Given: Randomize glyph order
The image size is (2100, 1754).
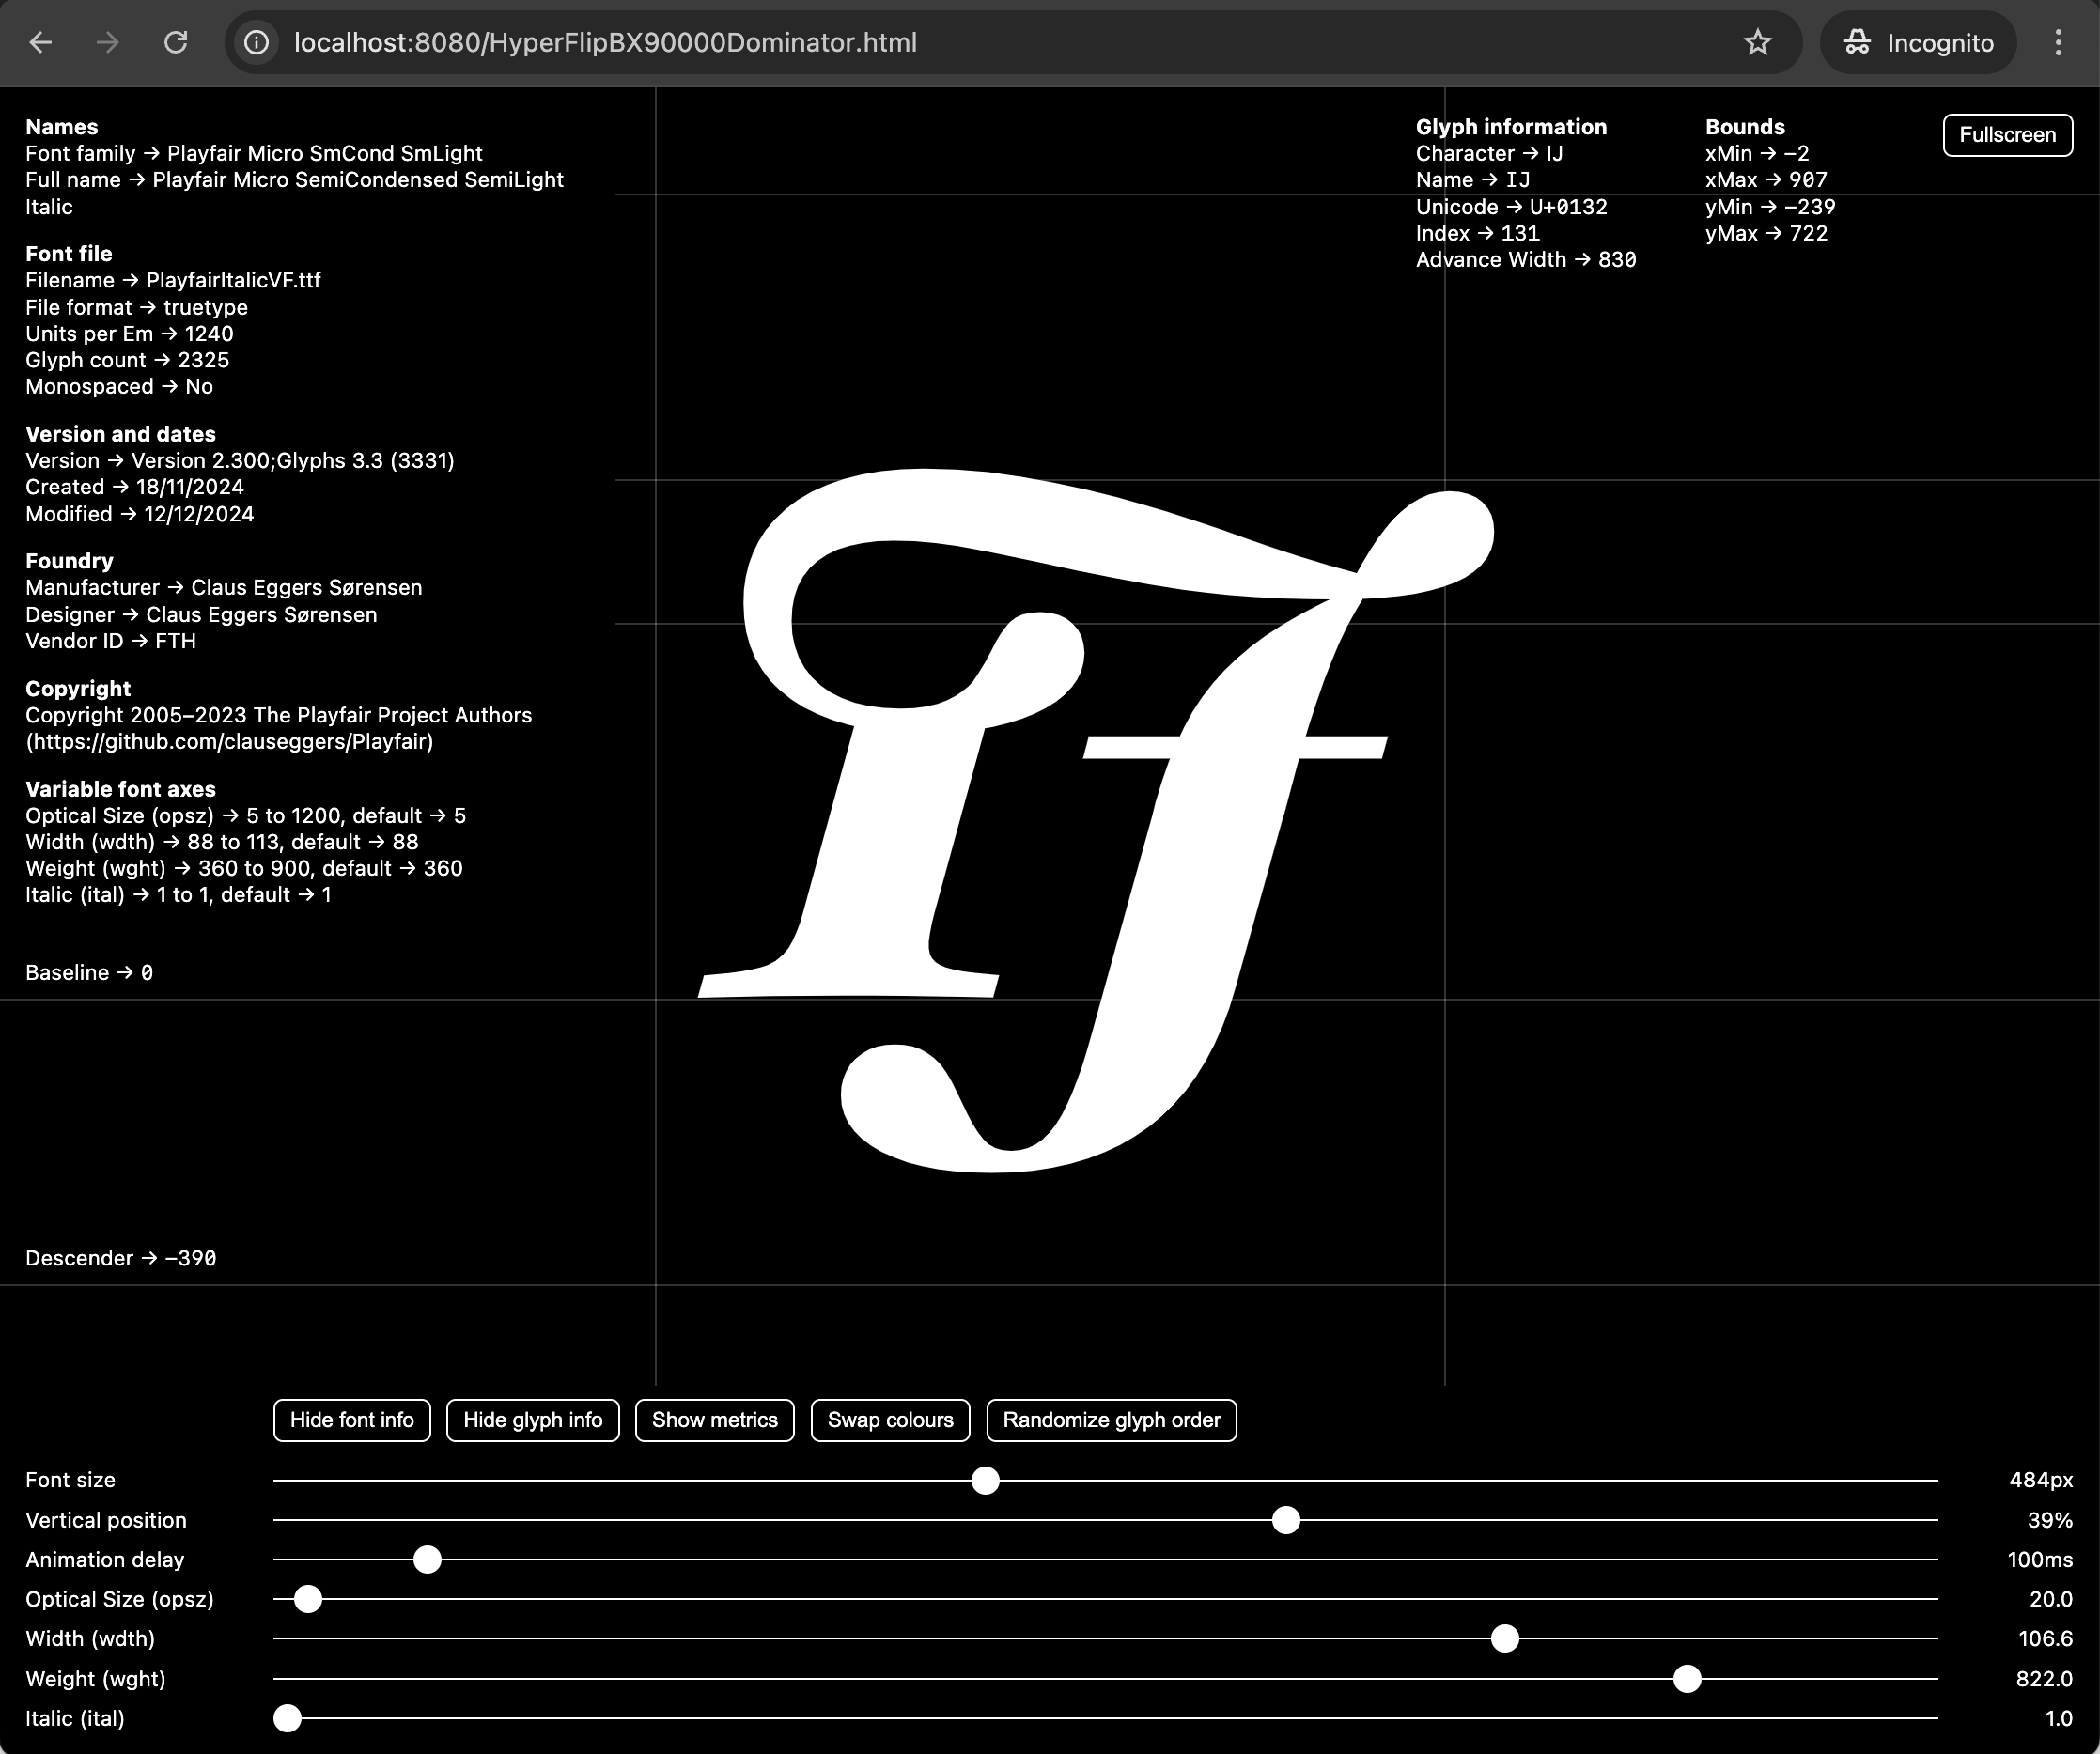Looking at the screenshot, I should tap(1111, 1420).
